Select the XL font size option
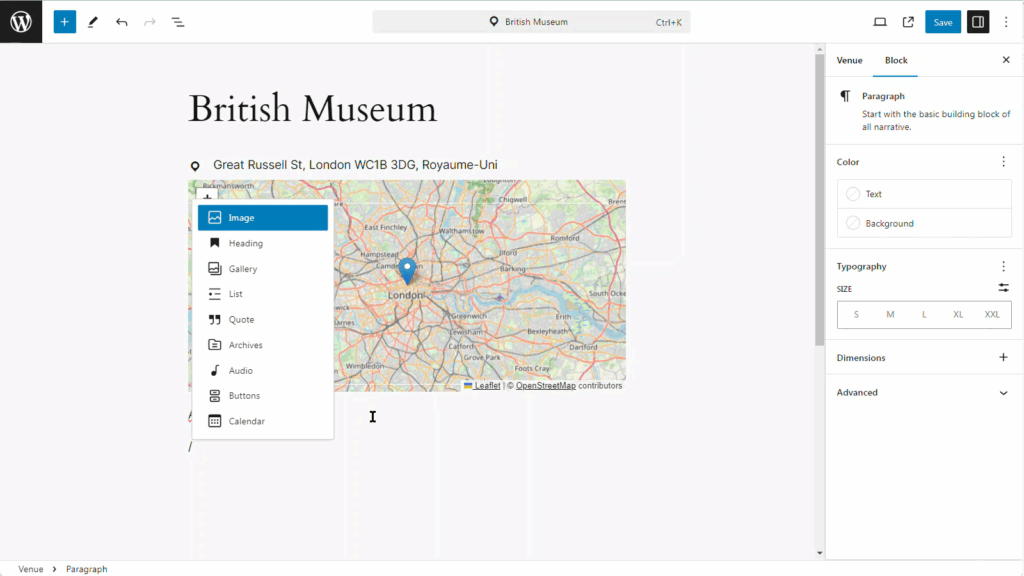 (958, 315)
